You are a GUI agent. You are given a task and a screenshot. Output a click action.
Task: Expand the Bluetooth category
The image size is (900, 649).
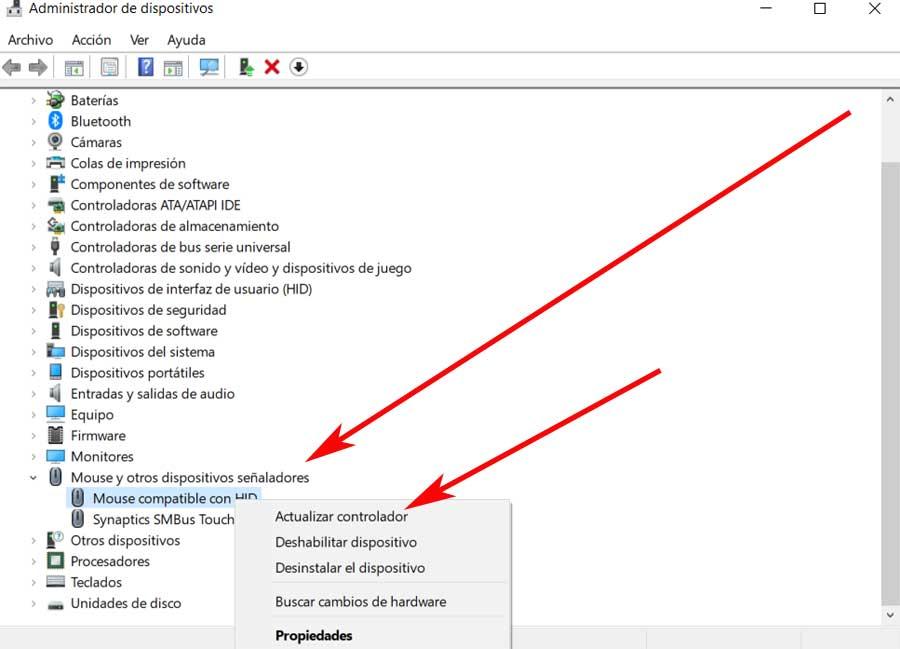click(33, 121)
